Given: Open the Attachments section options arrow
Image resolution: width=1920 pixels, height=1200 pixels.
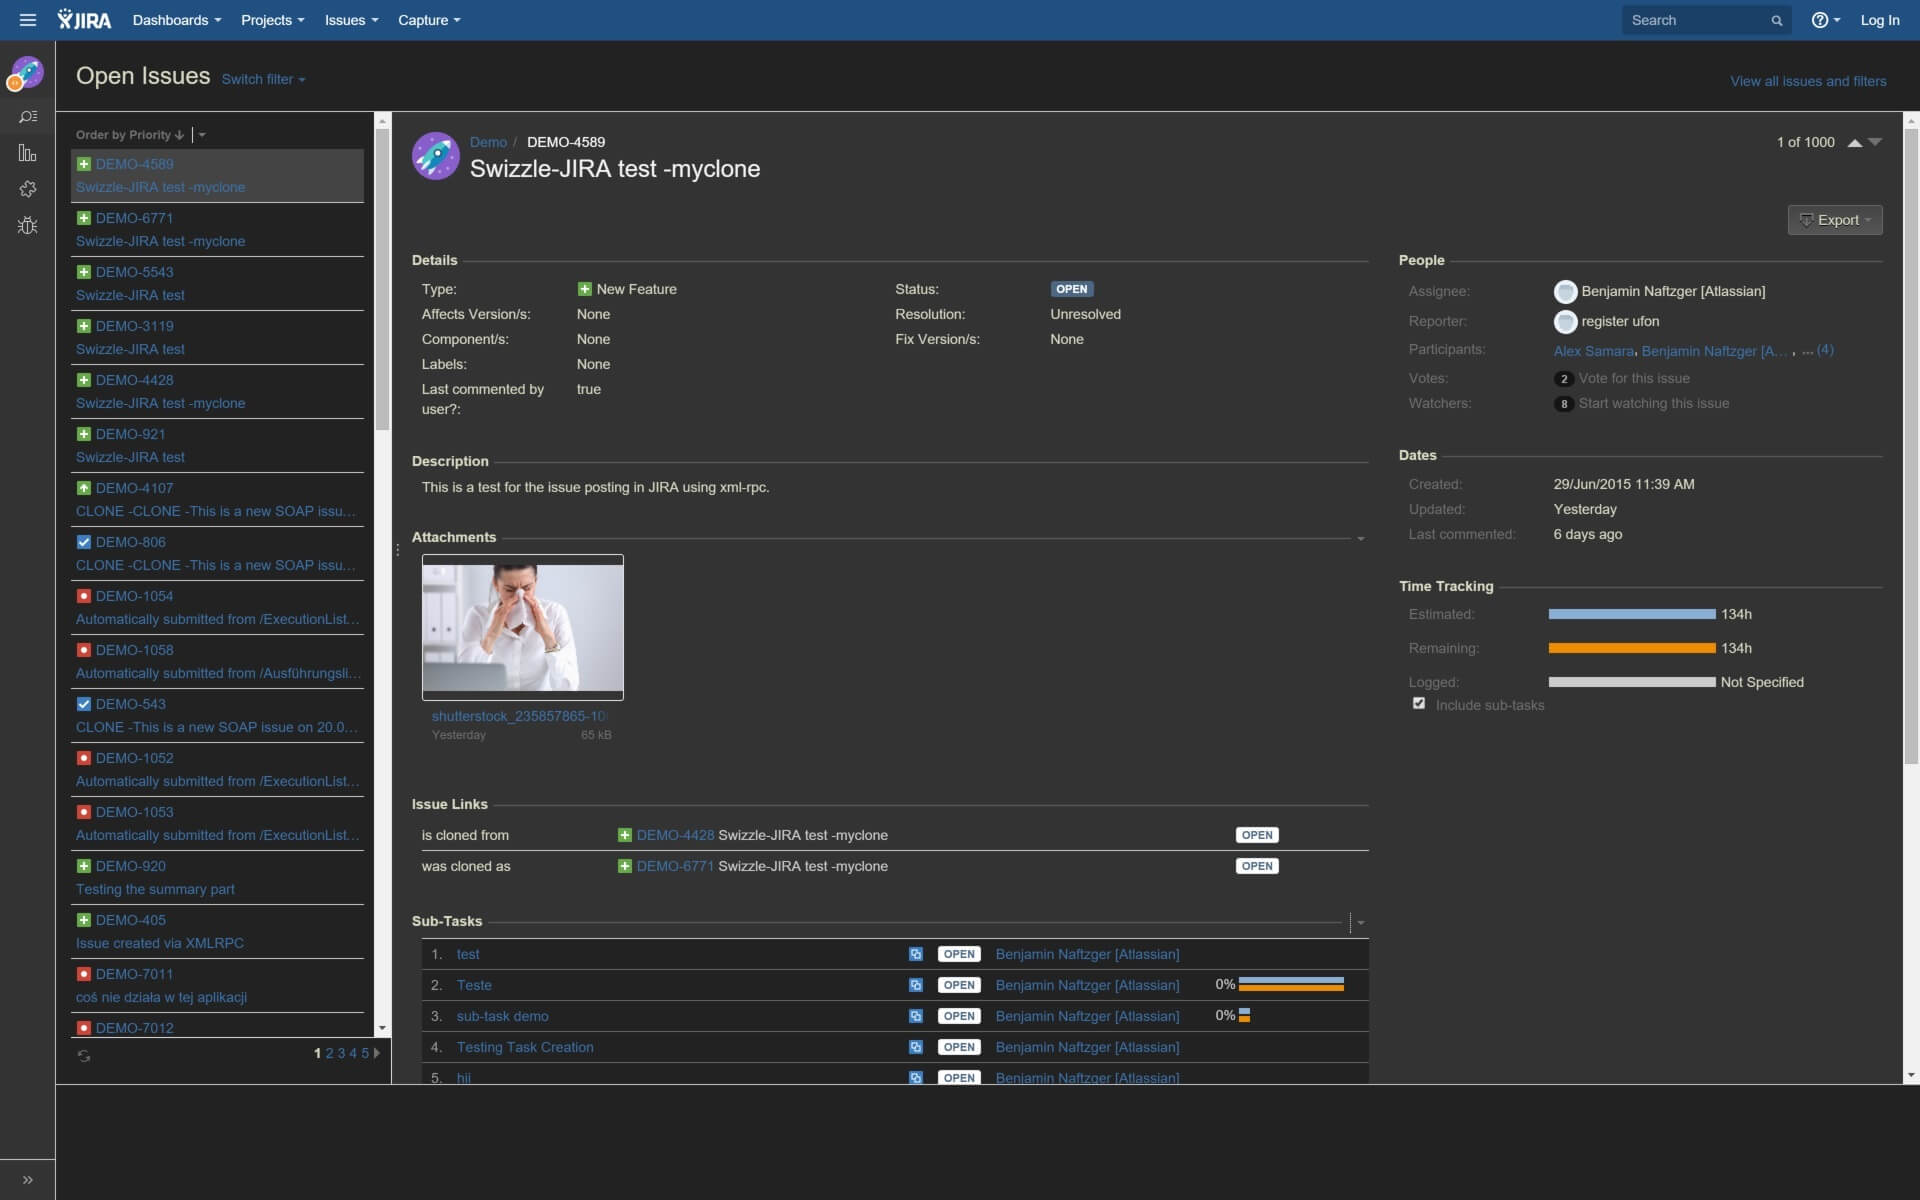Looking at the screenshot, I should (x=1360, y=539).
